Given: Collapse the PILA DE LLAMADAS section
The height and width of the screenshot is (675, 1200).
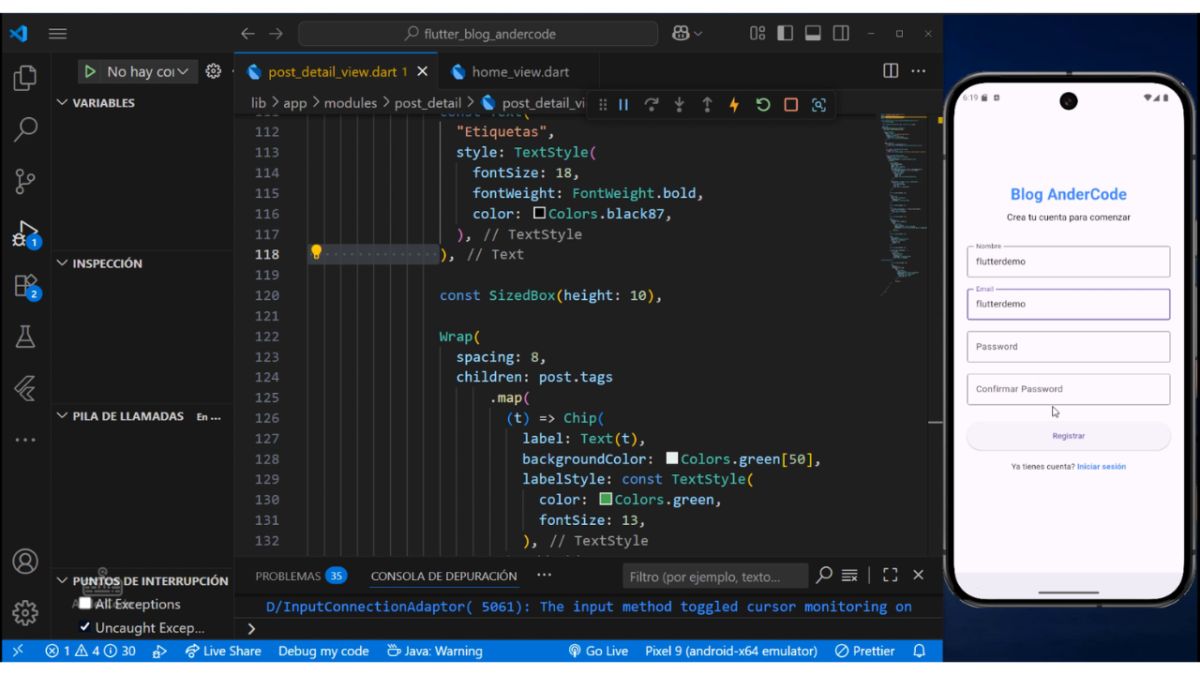Looking at the screenshot, I should point(63,416).
